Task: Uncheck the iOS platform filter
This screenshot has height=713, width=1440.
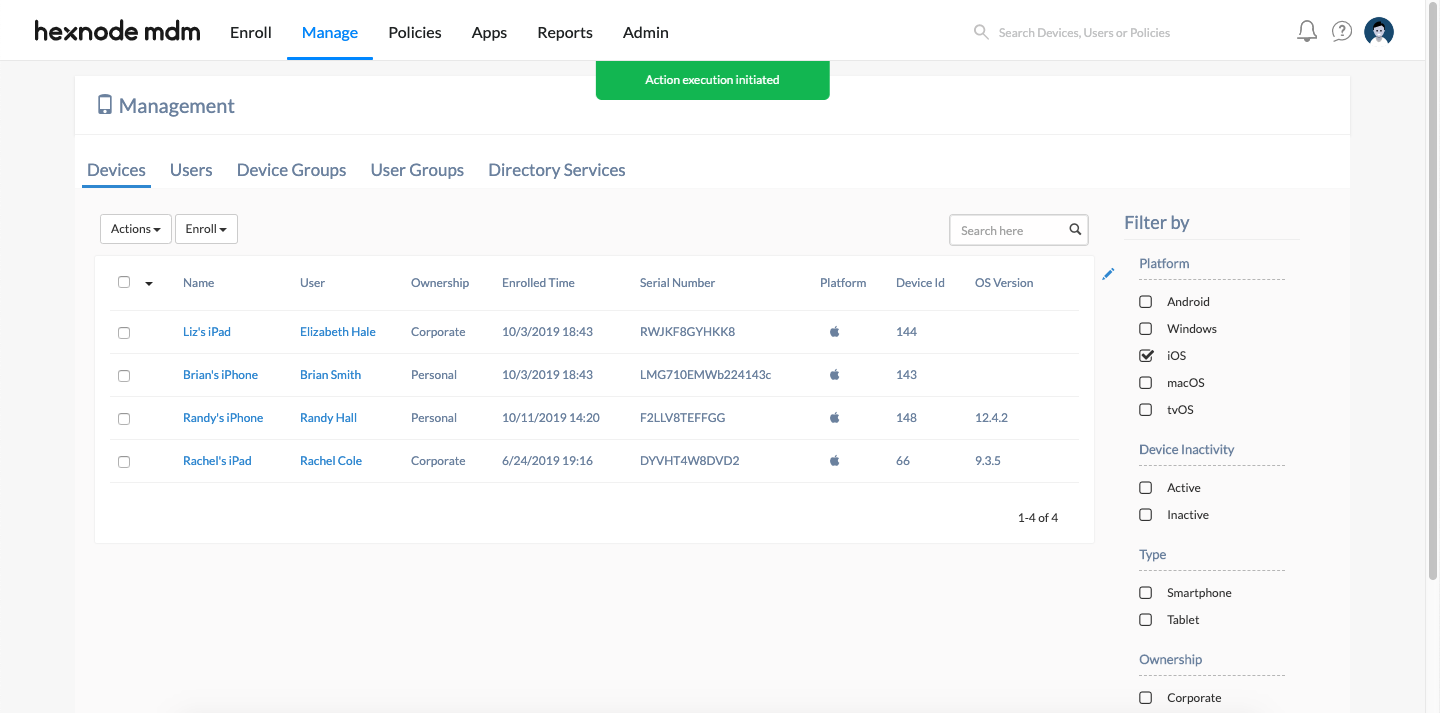Action: click(1146, 356)
